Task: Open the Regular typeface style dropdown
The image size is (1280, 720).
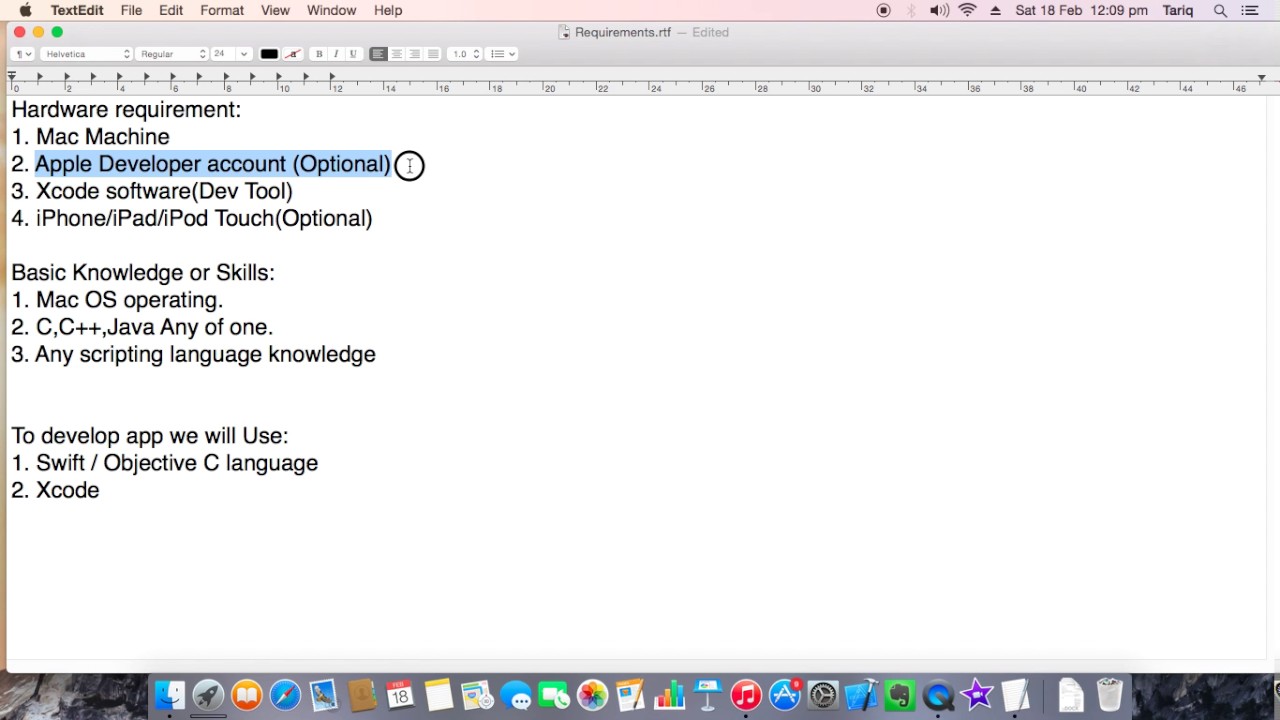Action: [x=173, y=54]
